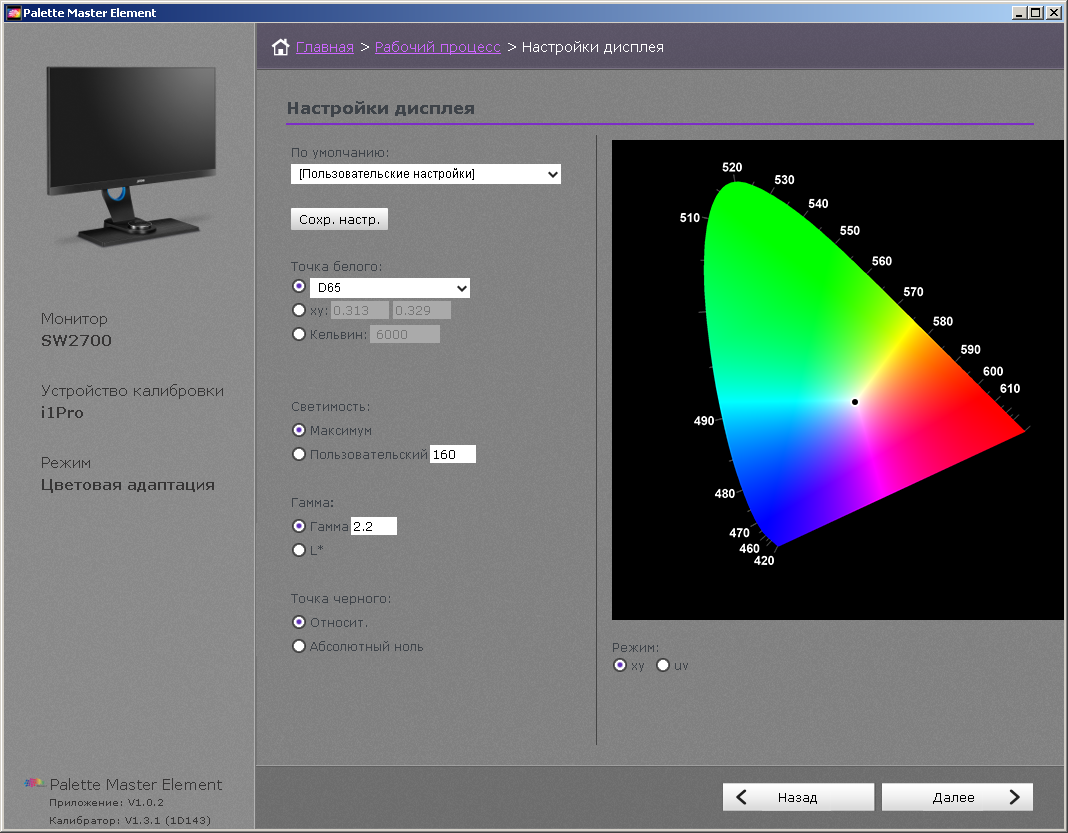Image resolution: width=1068 pixels, height=833 pixels.
Task: Open the D65 white point dropdown
Action: [389, 288]
